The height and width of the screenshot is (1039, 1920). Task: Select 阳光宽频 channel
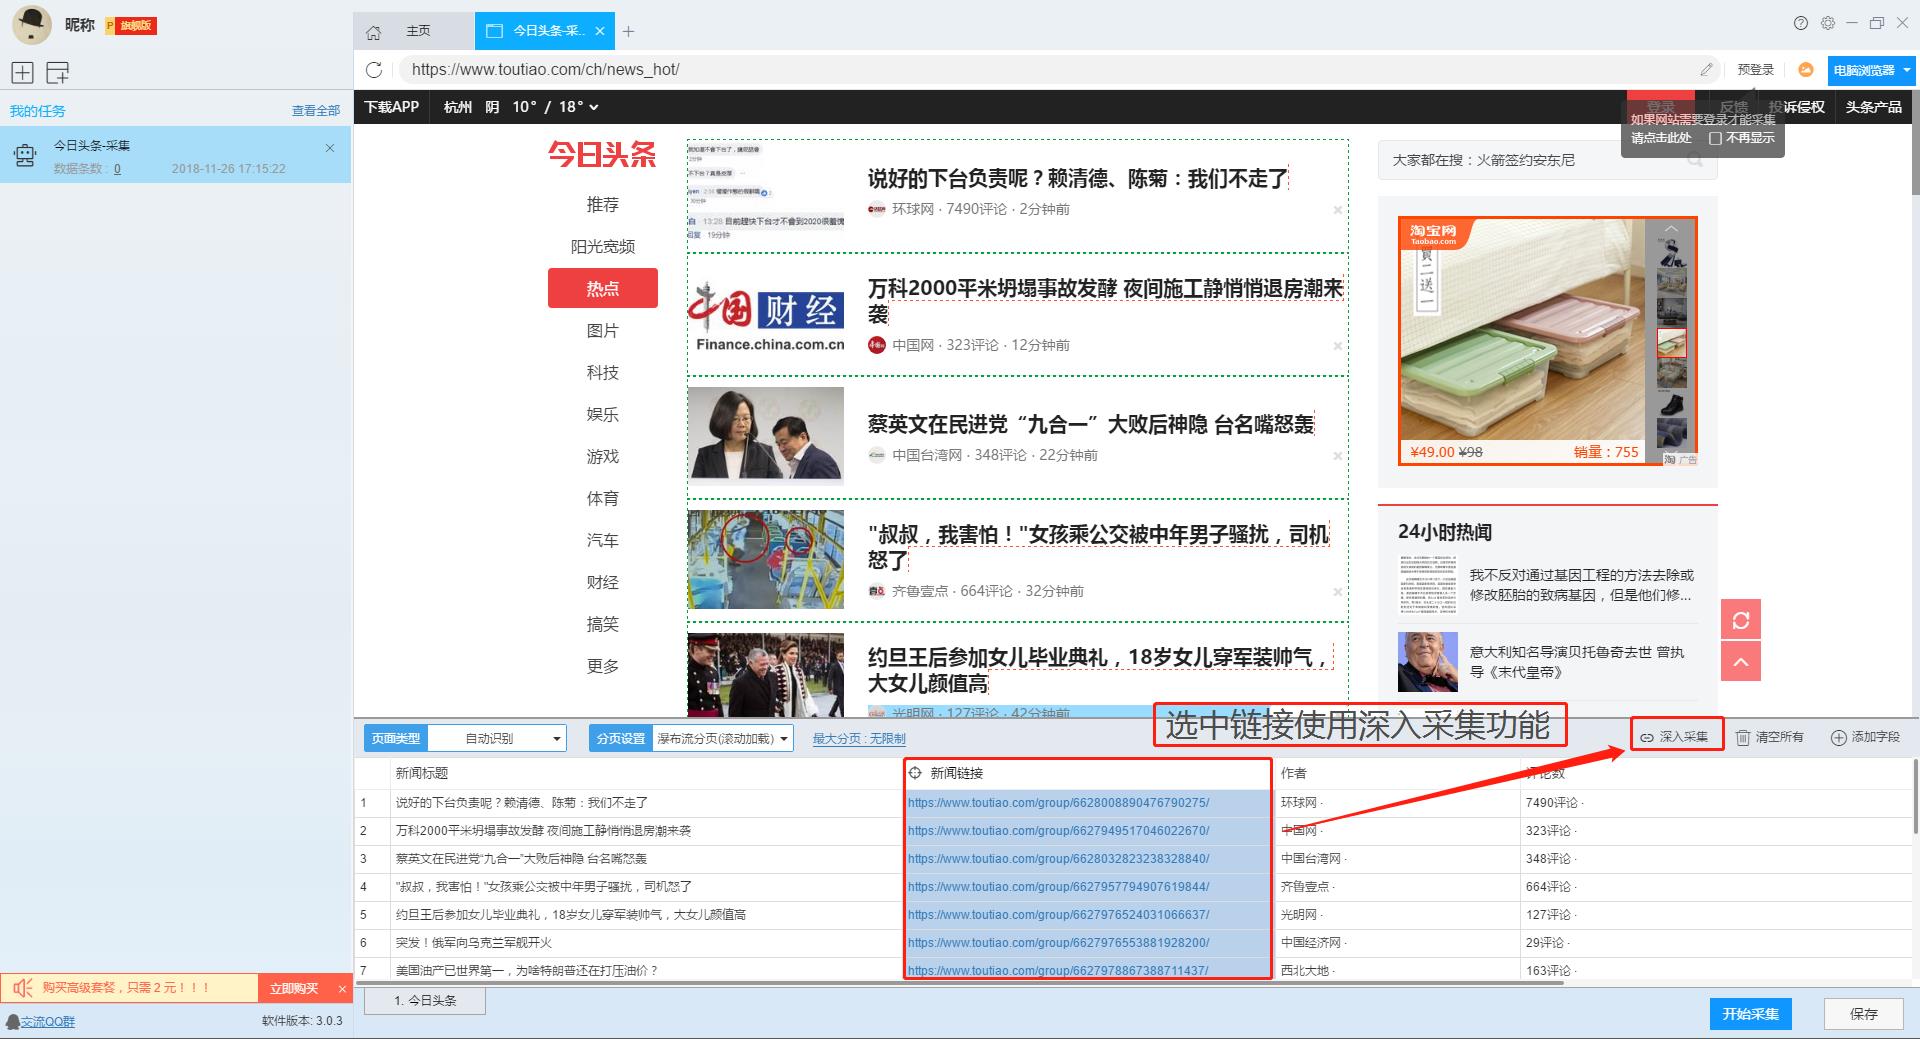tap(602, 246)
